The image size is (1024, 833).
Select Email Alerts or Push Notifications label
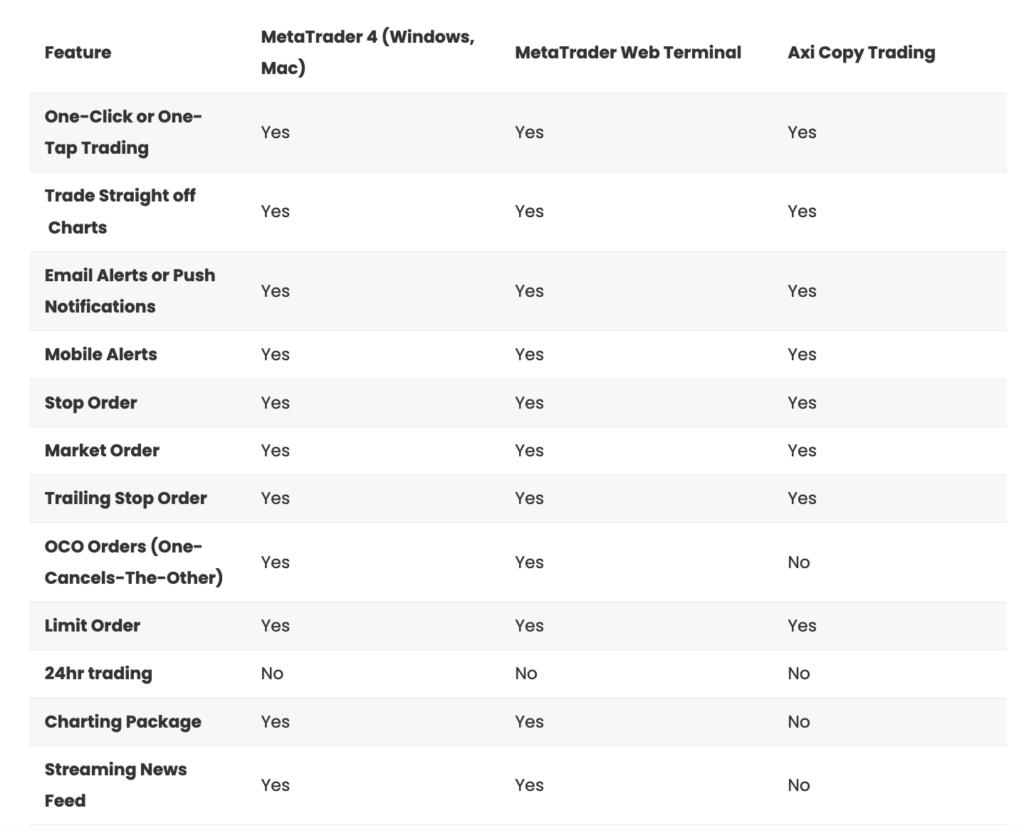tap(130, 291)
